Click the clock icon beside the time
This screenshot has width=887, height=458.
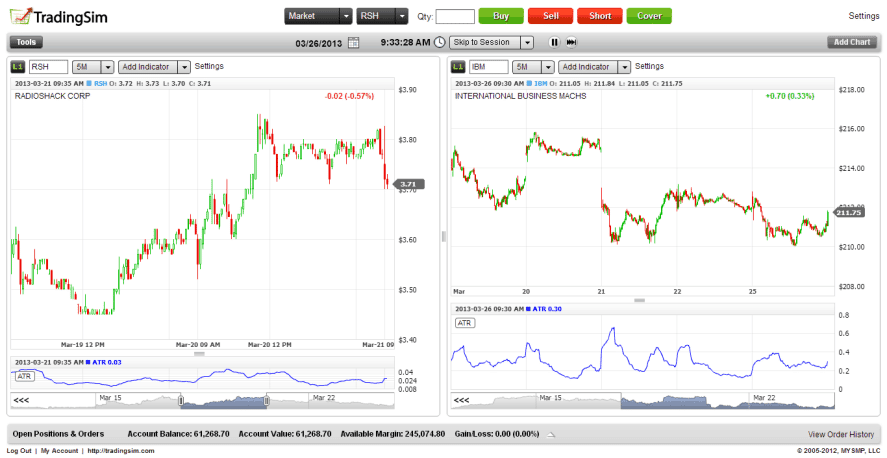tap(440, 43)
